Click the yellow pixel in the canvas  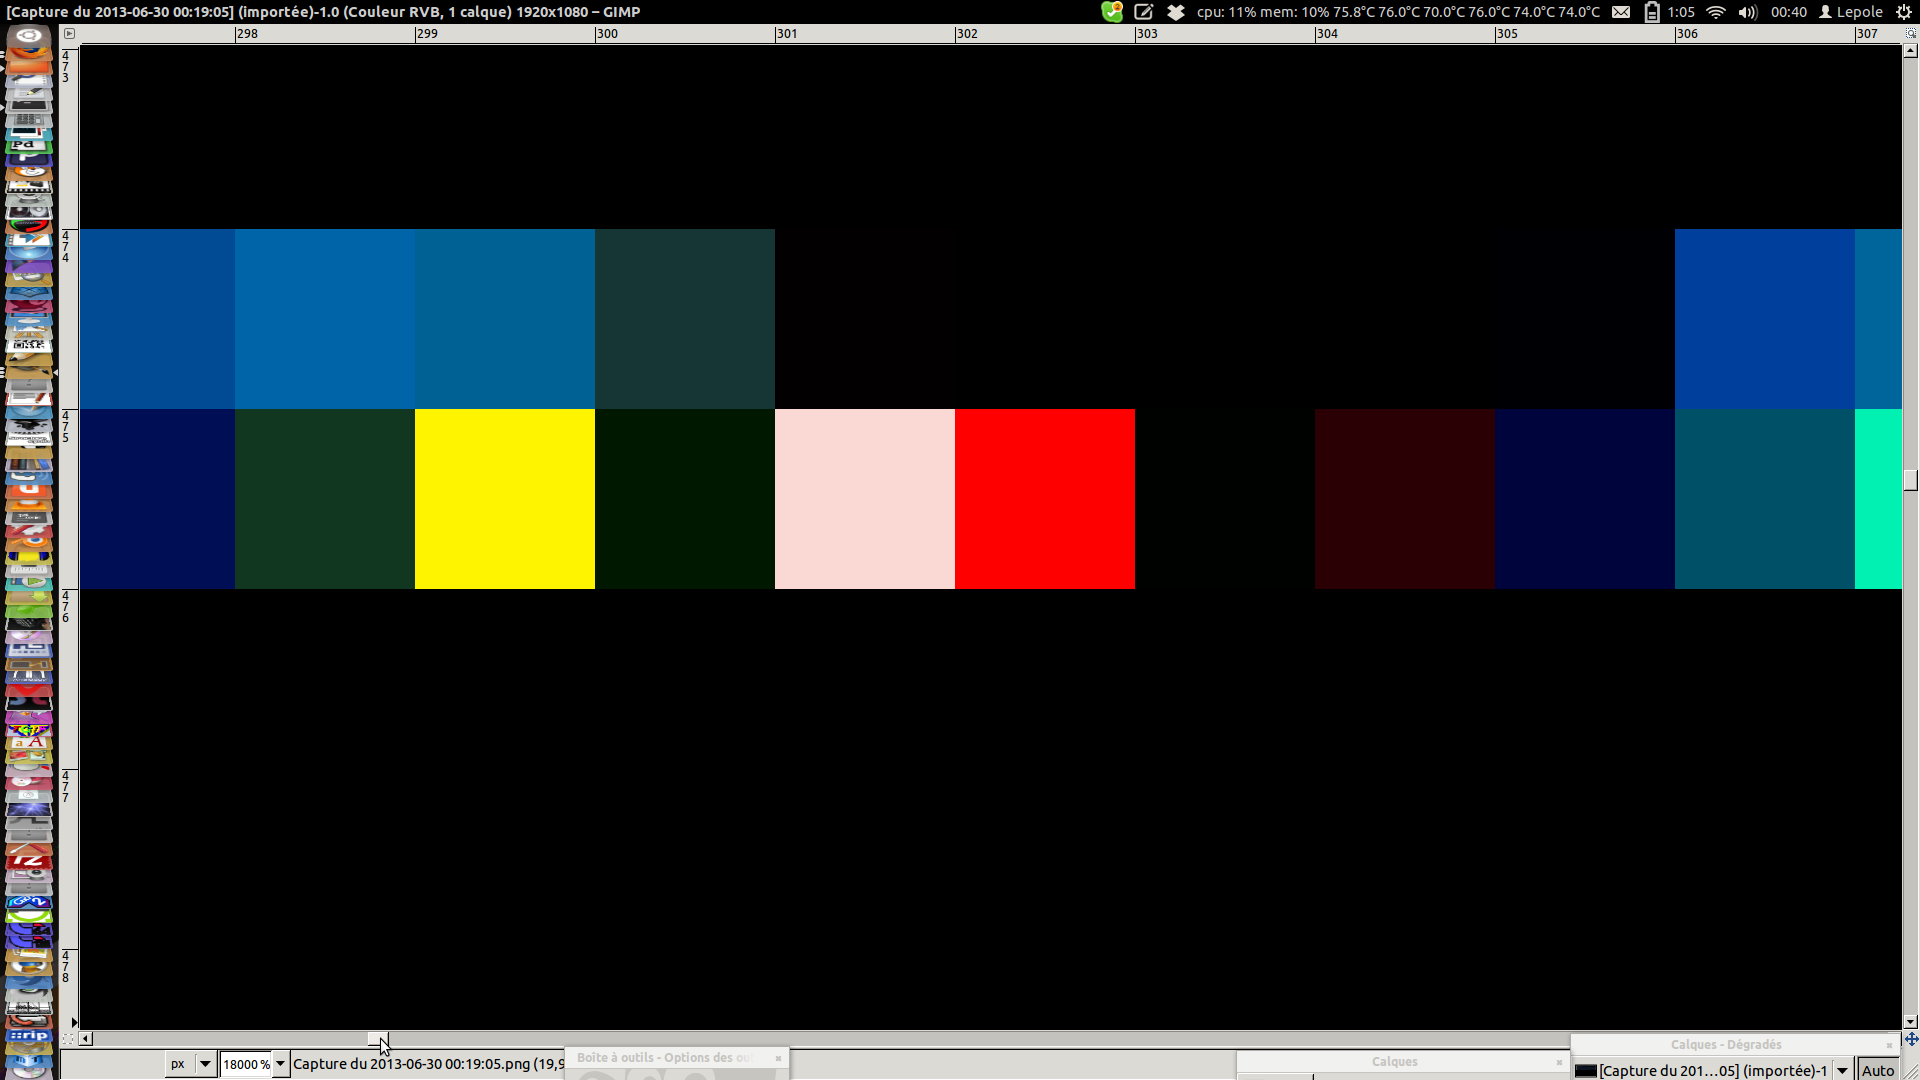504,498
